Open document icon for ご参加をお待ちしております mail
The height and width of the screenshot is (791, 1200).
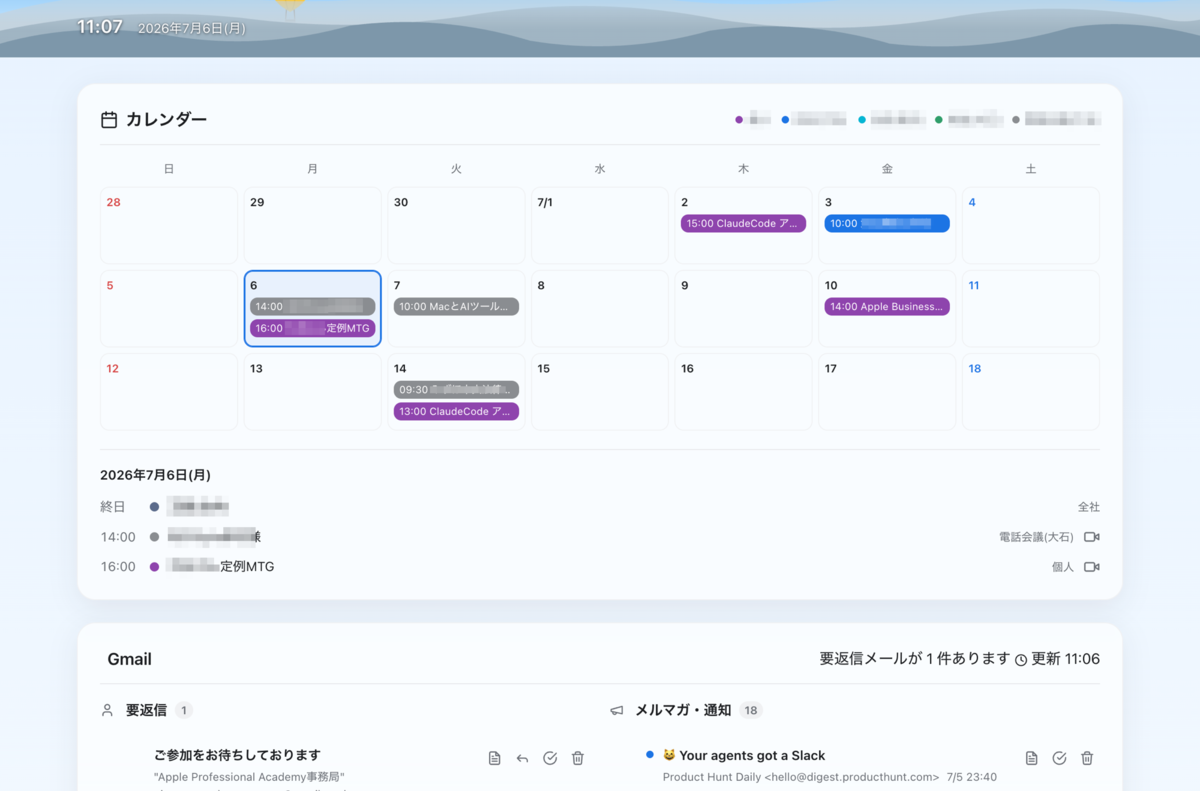click(x=494, y=759)
